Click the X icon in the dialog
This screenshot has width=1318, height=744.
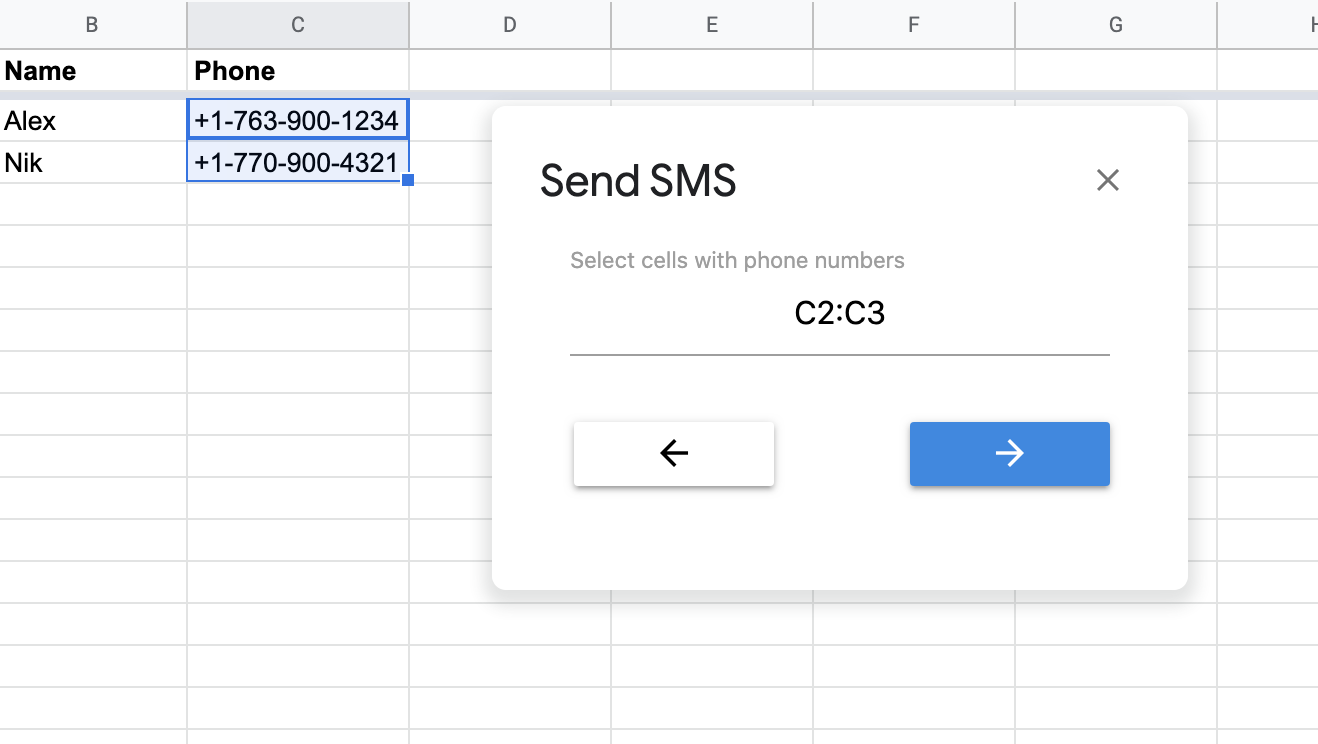(1107, 180)
